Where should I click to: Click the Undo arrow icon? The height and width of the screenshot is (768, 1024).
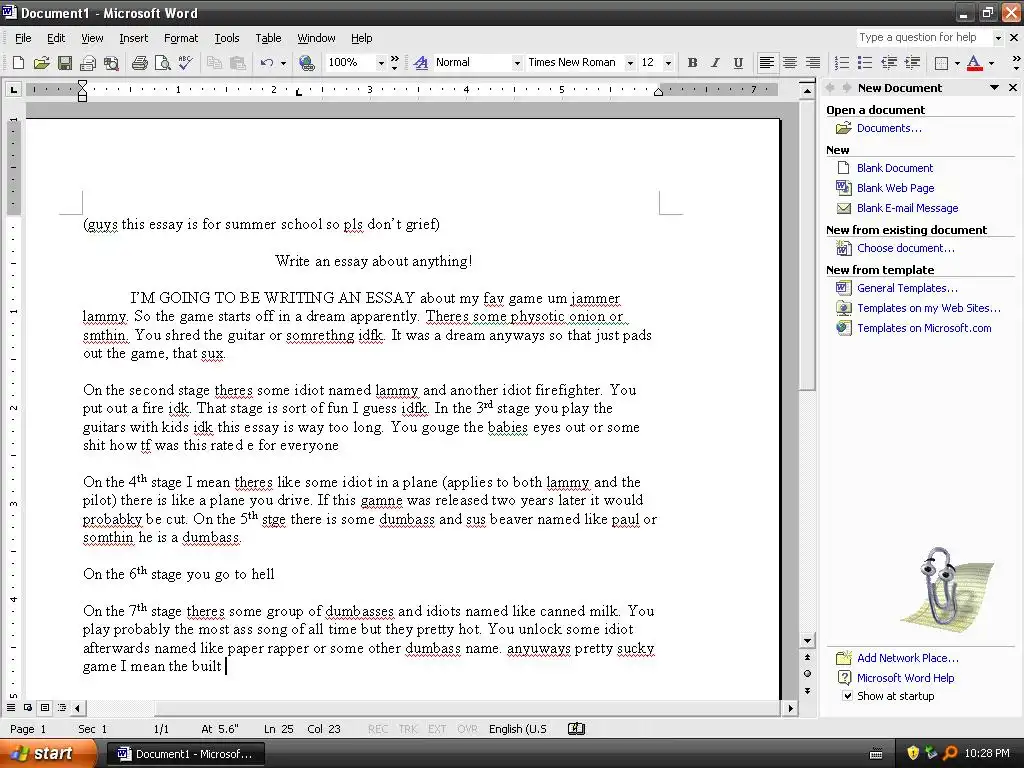266,63
